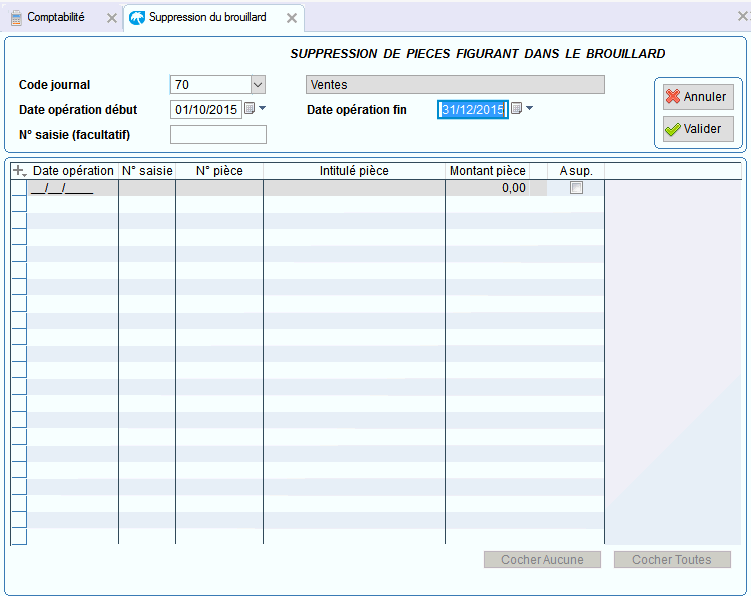Close the window with top-right X

click(x=743, y=16)
